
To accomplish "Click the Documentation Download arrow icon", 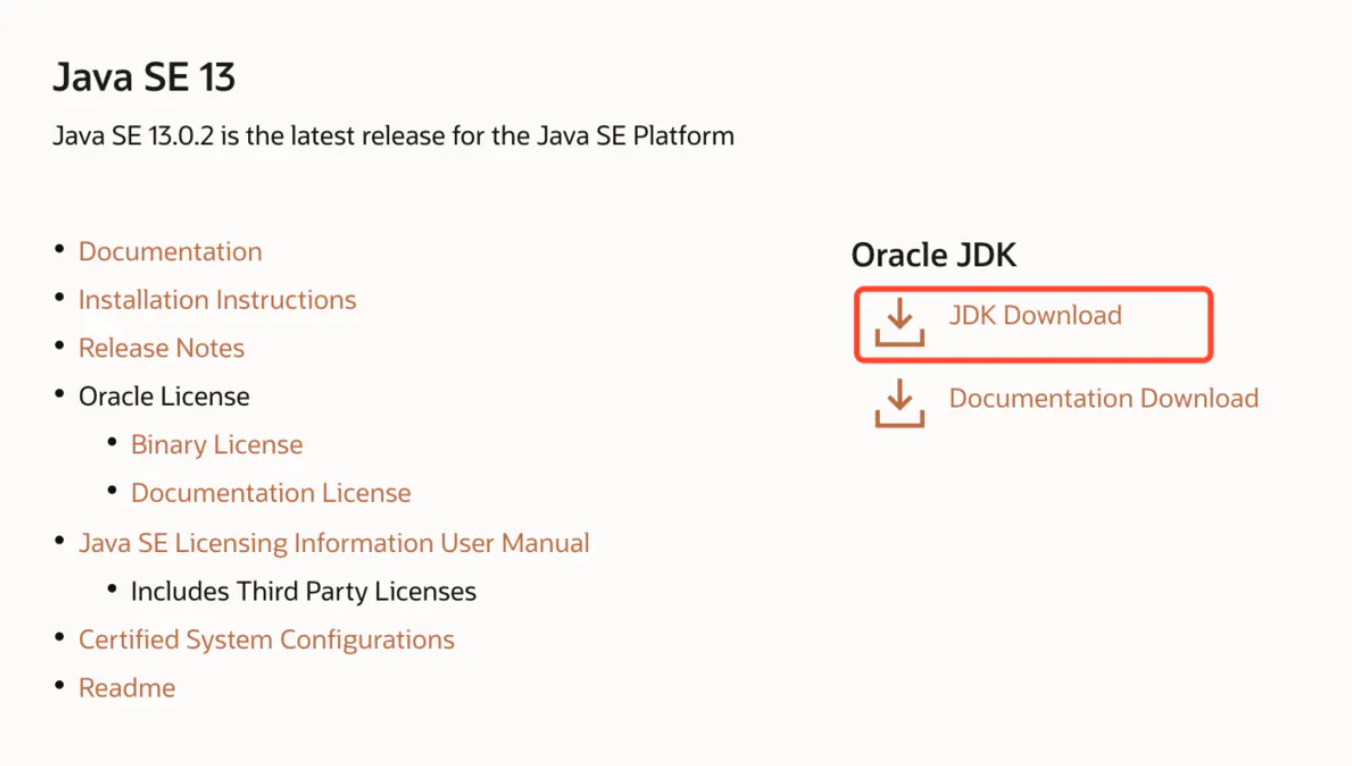I will 899,403.
